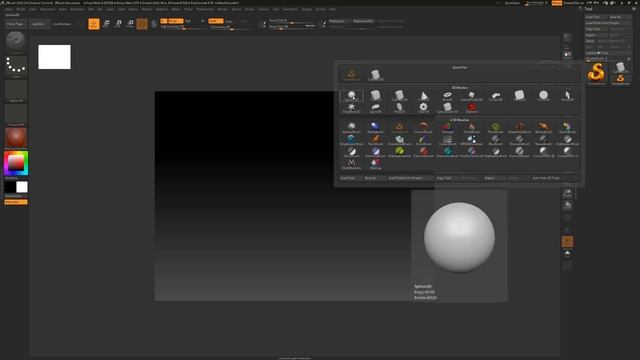Pick the Spiral3D primitive
Viewport: 640px width, 360px height.
376,108
